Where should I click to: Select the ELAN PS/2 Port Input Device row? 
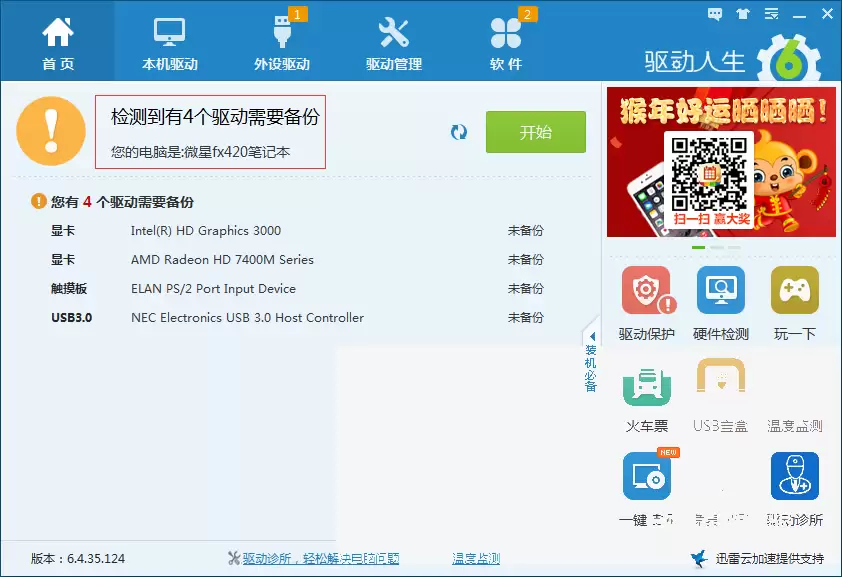(297, 289)
